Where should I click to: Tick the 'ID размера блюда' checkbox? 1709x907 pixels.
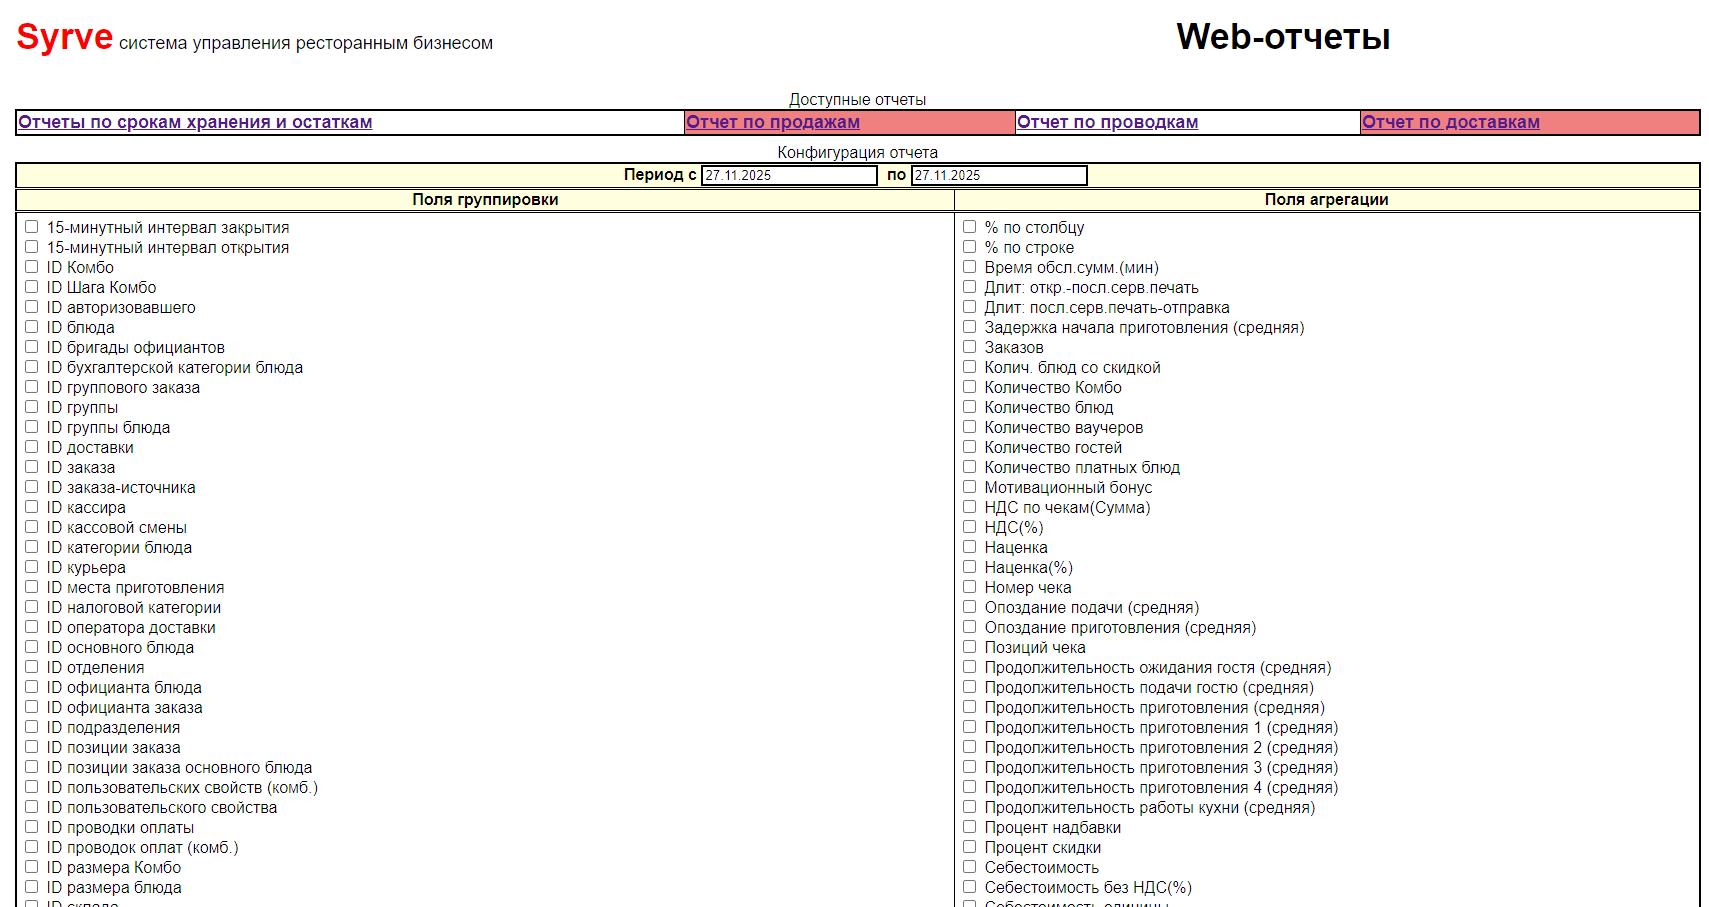tap(32, 887)
